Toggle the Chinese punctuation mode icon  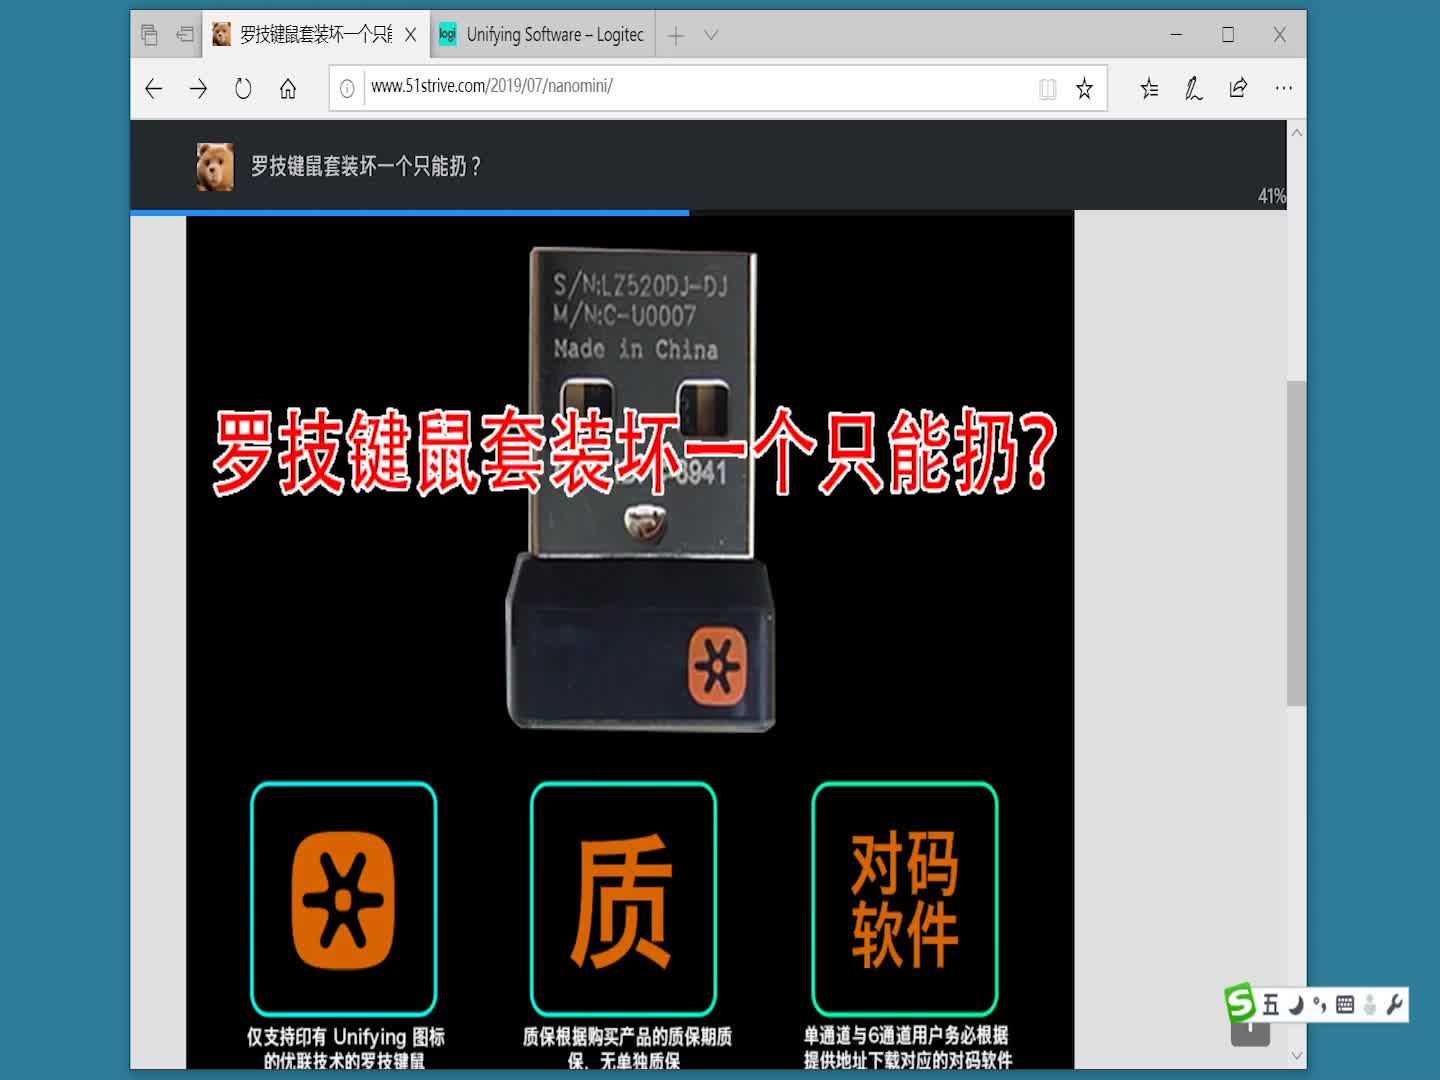pyautogui.click(x=1320, y=1005)
